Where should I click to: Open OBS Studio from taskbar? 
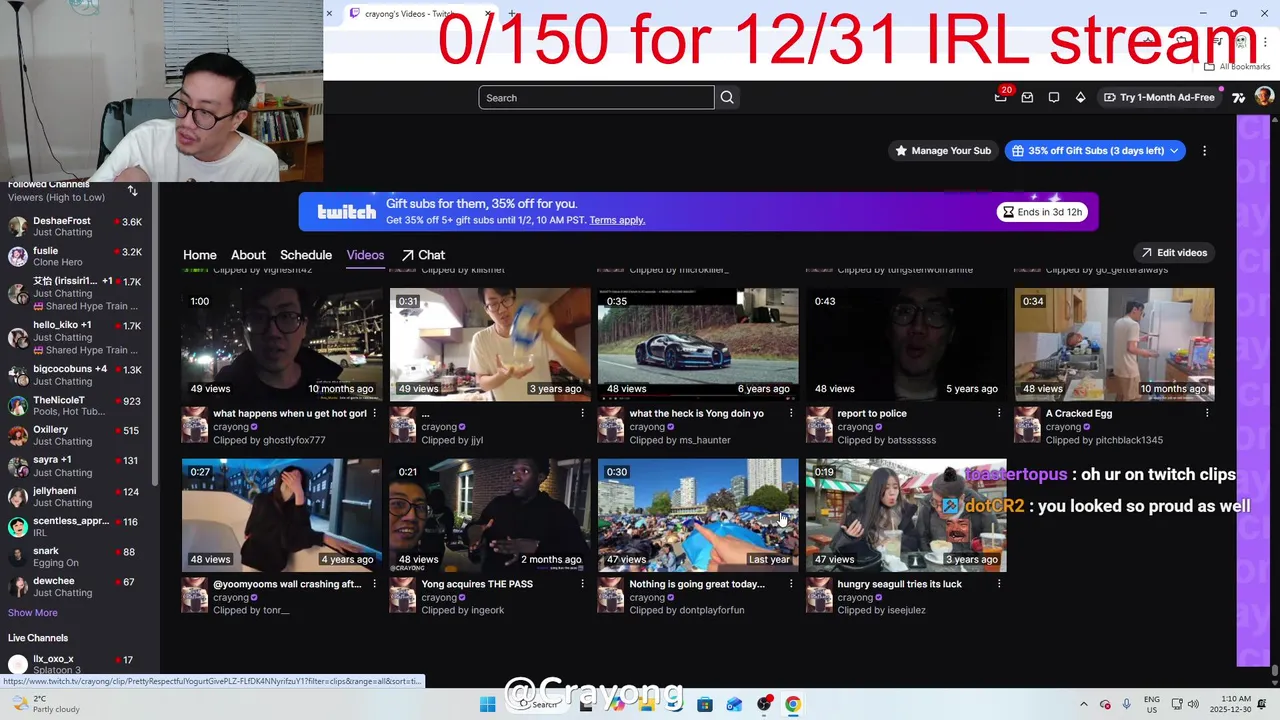764,704
